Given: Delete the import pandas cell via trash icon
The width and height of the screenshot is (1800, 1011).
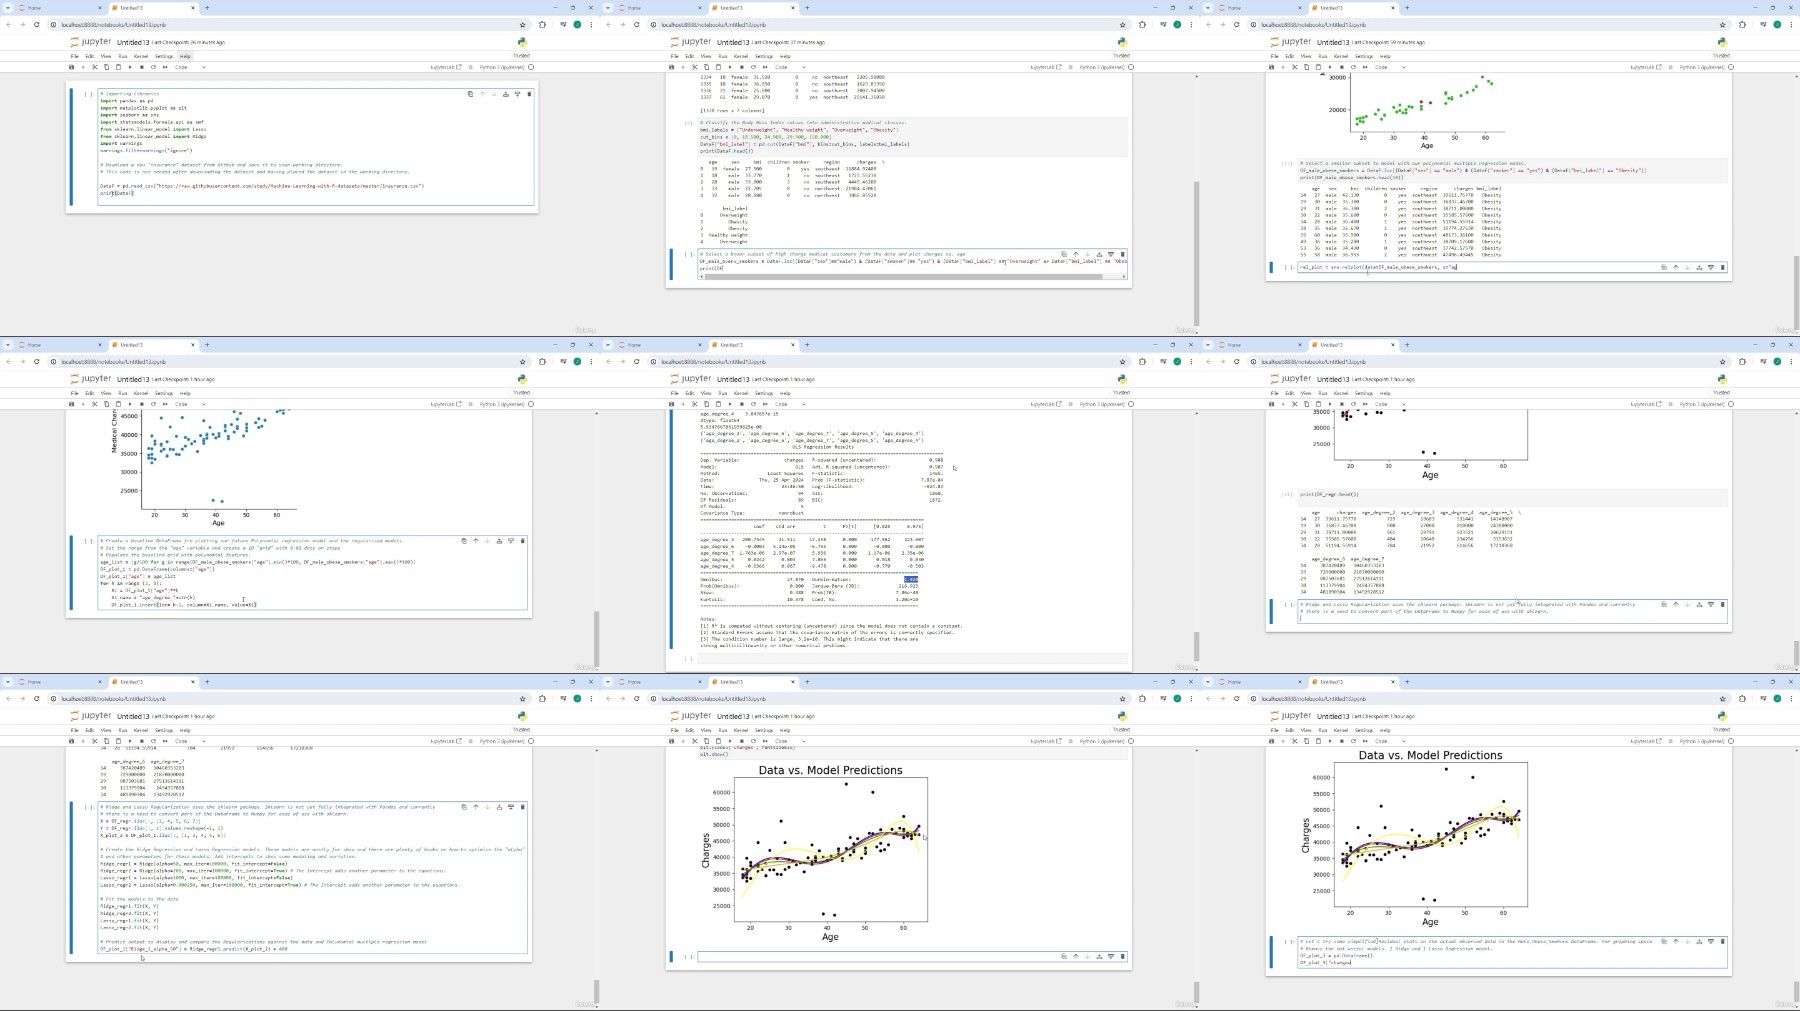Looking at the screenshot, I should click(529, 94).
